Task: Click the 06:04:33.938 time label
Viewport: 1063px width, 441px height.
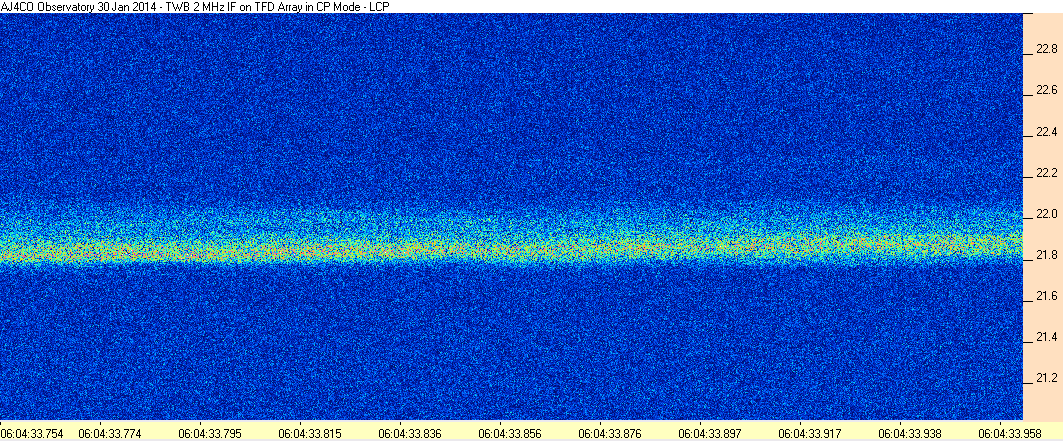Action: (x=910, y=432)
